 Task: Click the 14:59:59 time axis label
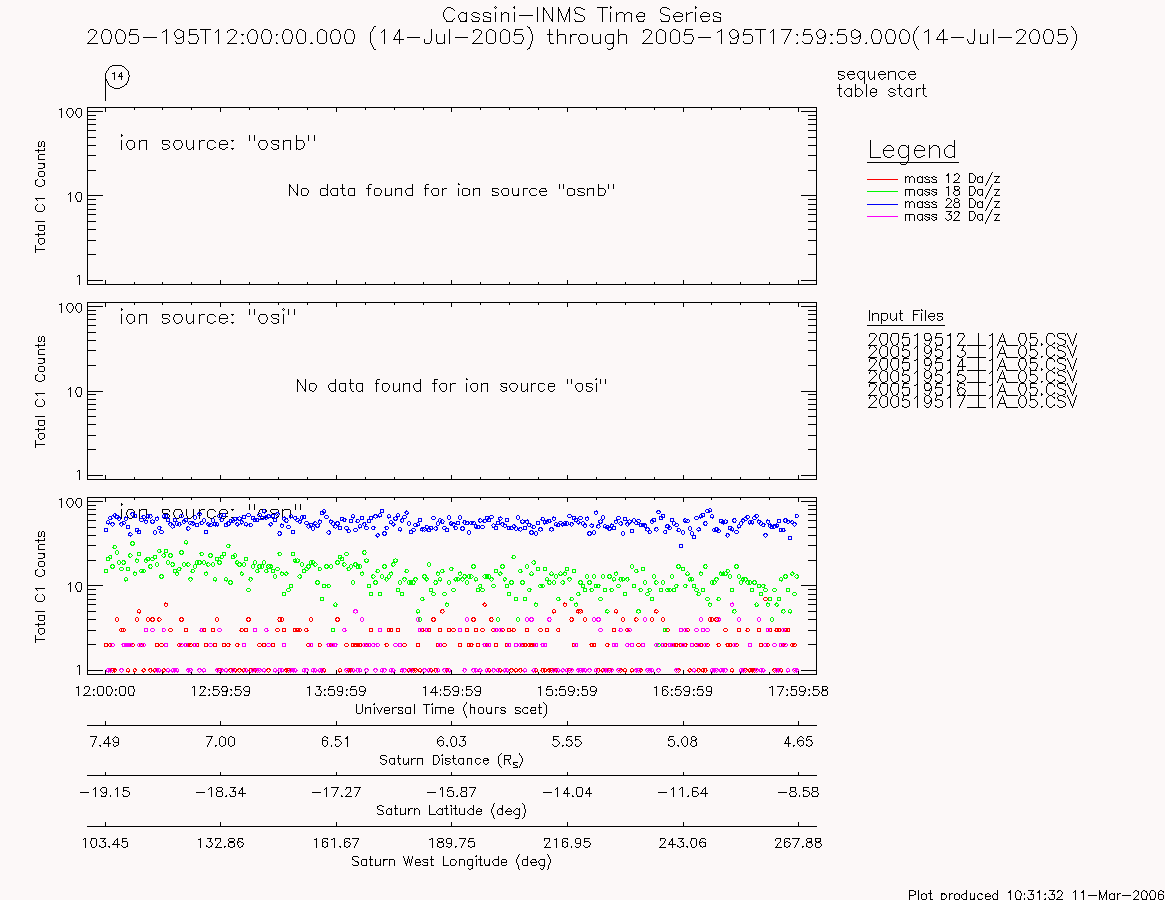(452, 691)
